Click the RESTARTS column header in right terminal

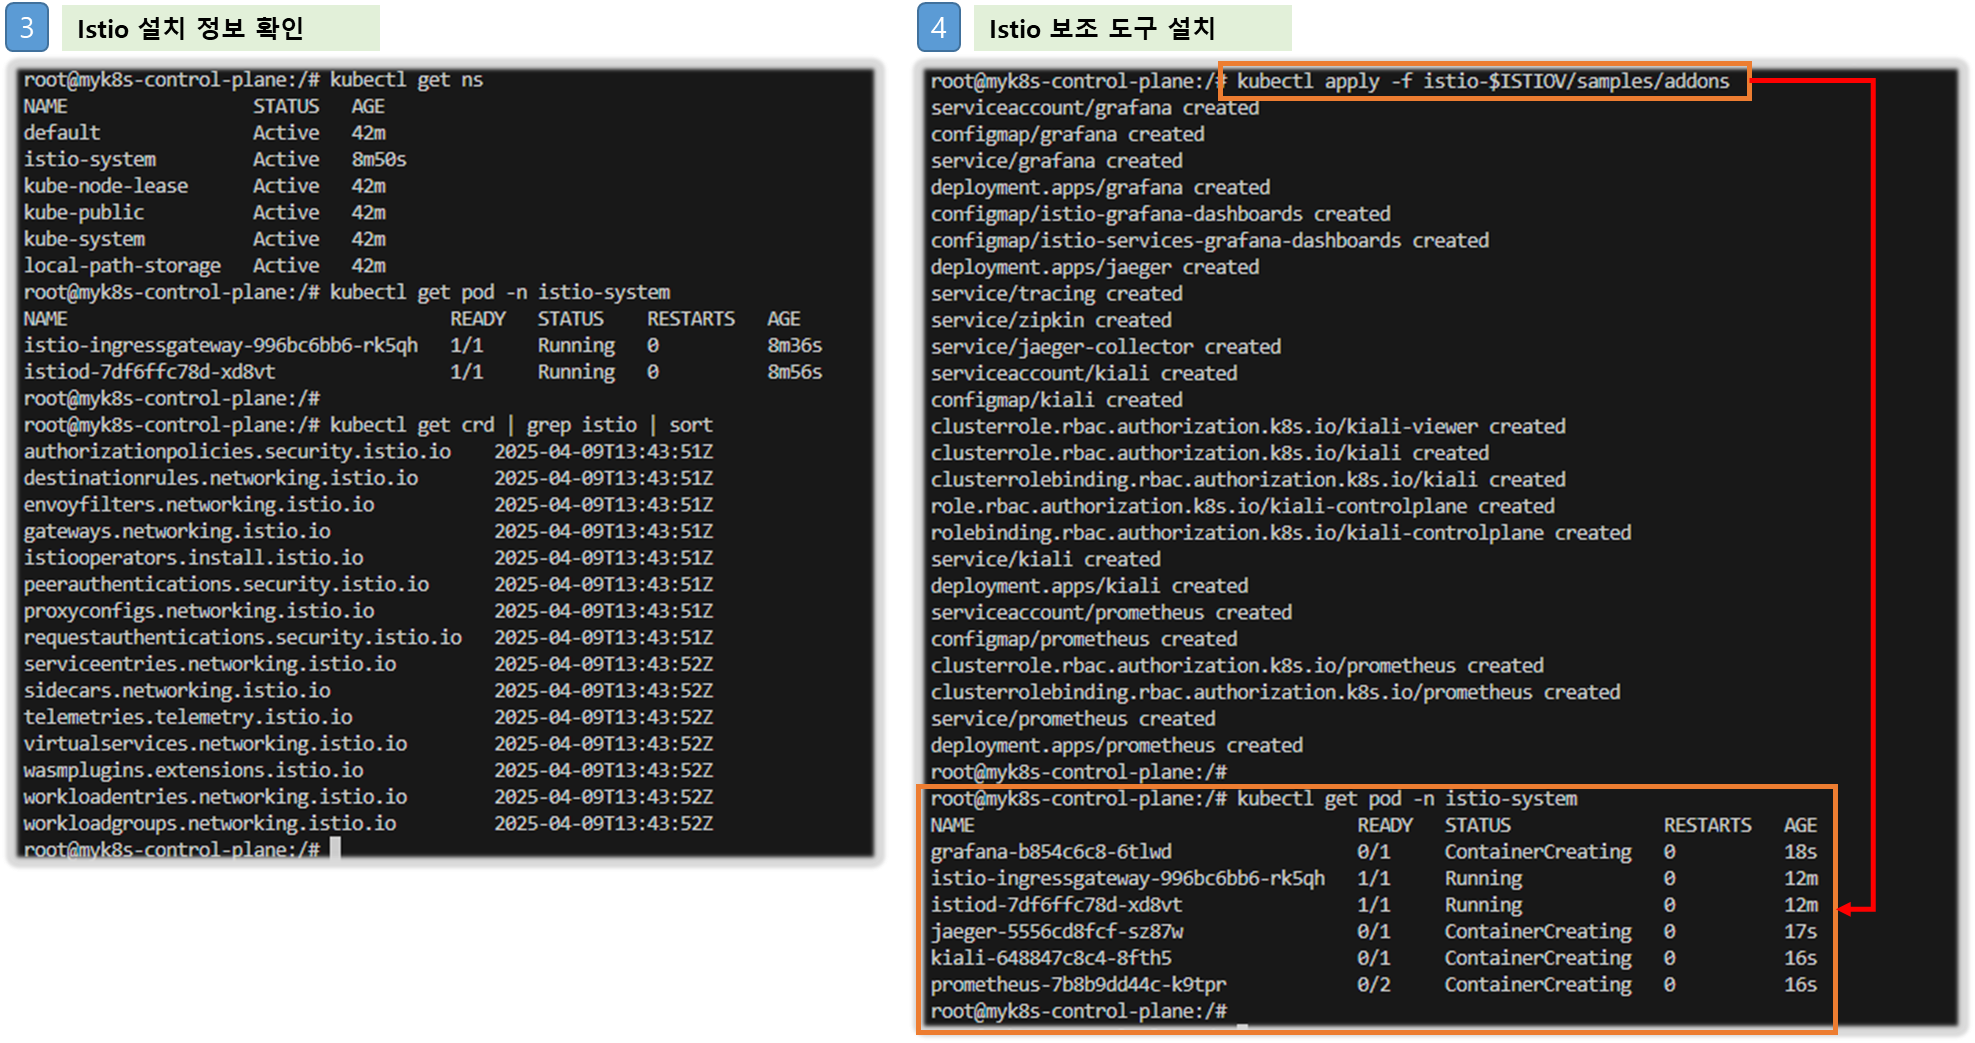pyautogui.click(x=1707, y=826)
